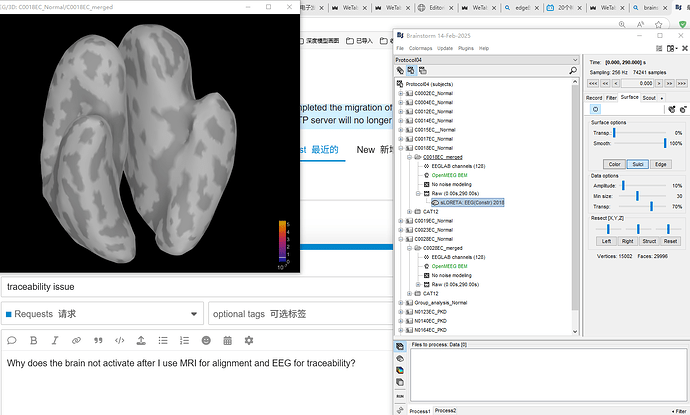The image size is (690, 415).
Task: Switch to the Process2 tab
Action: click(x=445, y=411)
